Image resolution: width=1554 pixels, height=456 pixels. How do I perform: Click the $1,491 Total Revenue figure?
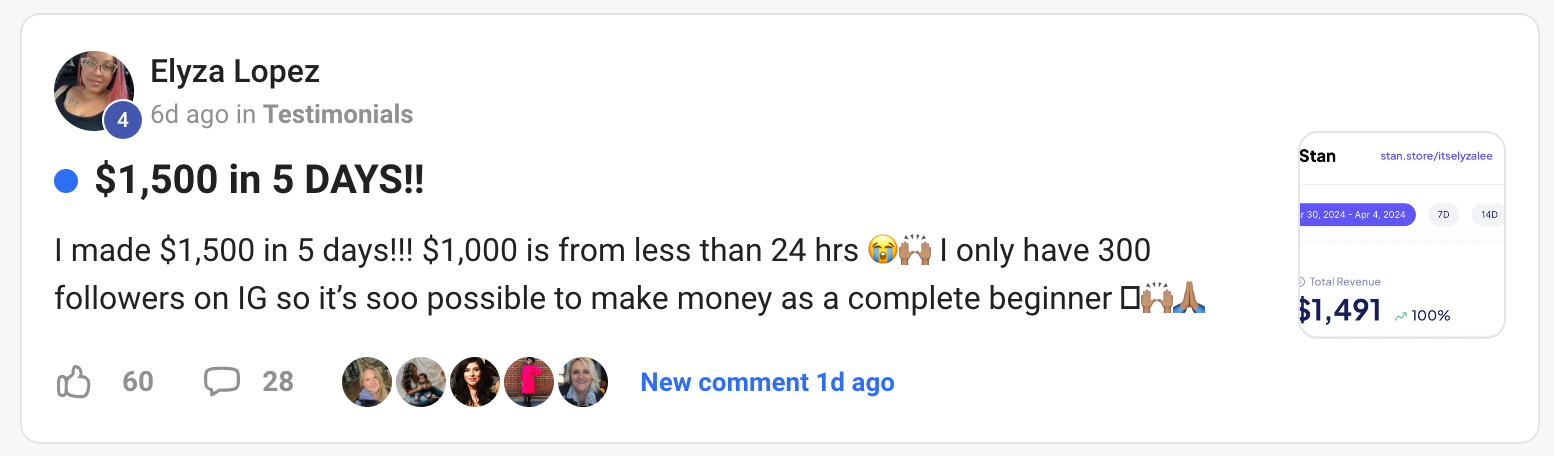(x=1340, y=311)
